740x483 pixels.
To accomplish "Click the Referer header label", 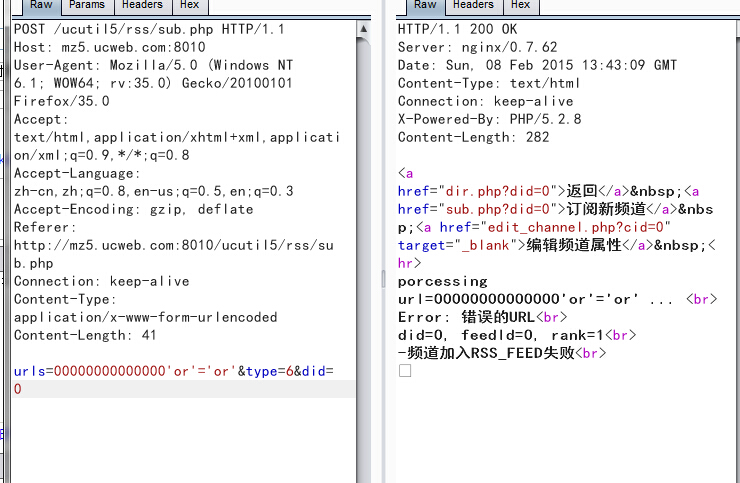I will [45, 227].
